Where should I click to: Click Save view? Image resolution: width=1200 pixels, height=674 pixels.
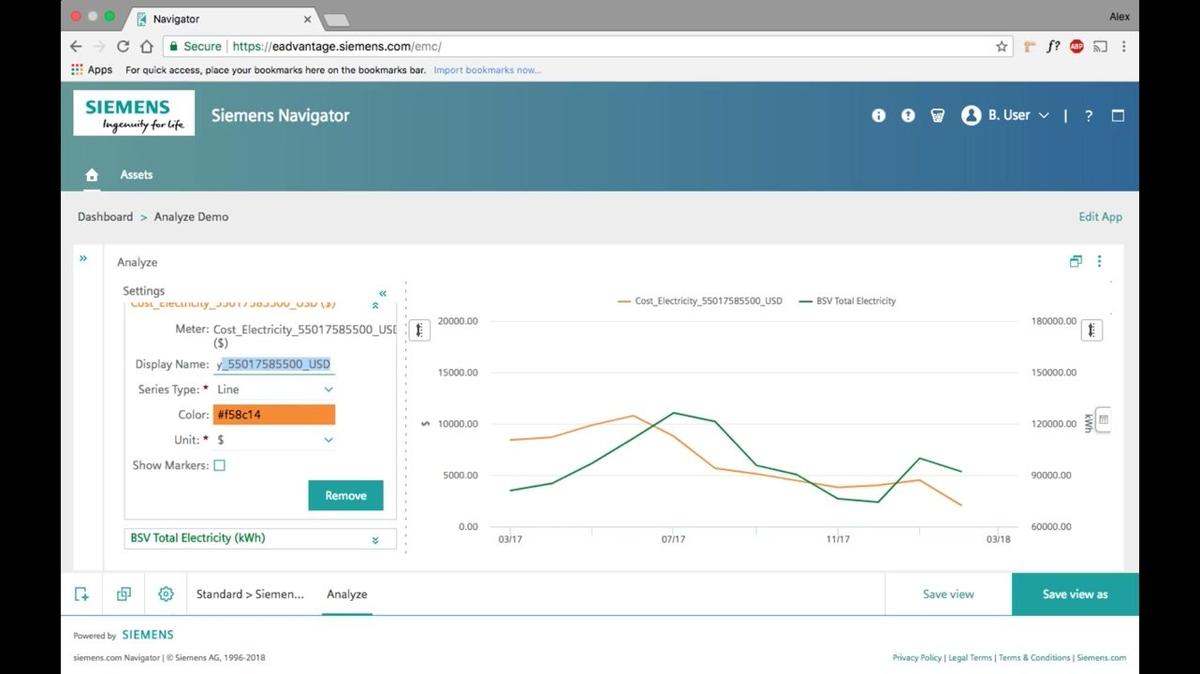click(948, 594)
